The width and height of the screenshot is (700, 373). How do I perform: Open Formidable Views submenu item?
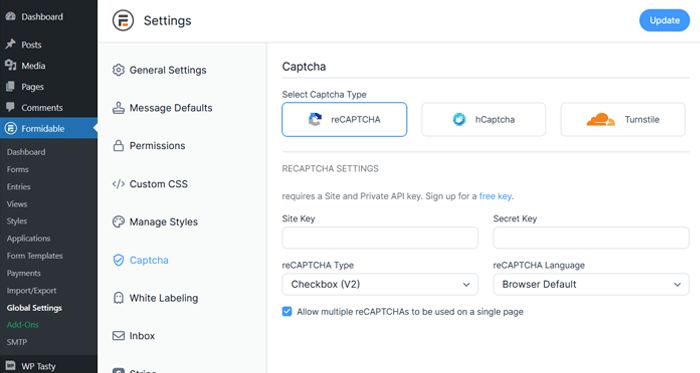pos(17,204)
